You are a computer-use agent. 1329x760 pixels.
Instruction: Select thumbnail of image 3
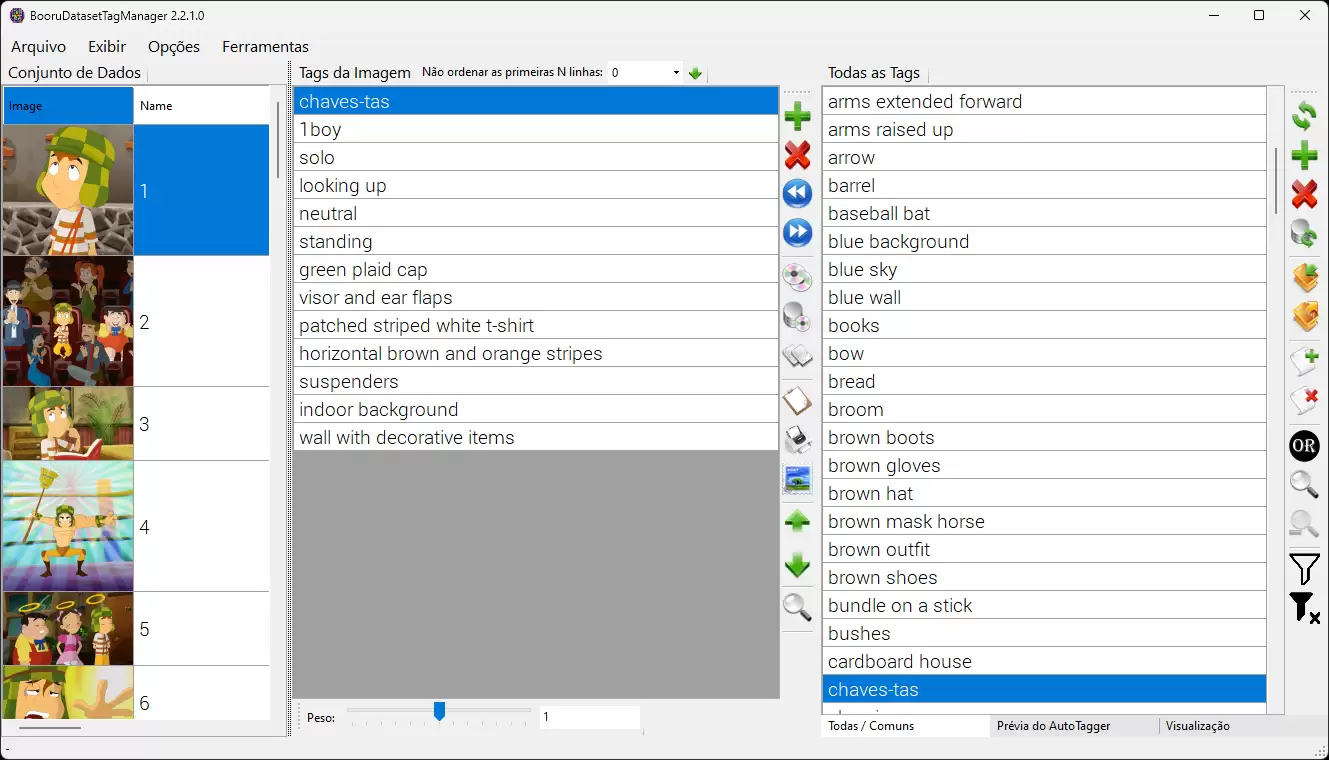(68, 424)
